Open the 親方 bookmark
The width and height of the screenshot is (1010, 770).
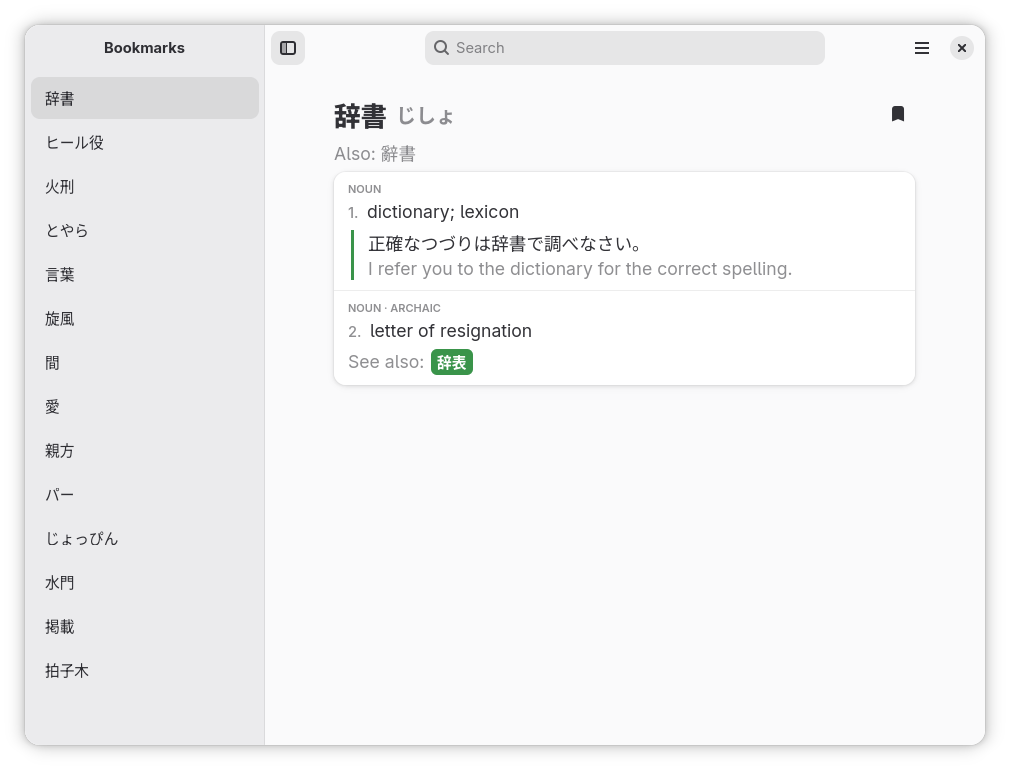pyautogui.click(x=145, y=451)
